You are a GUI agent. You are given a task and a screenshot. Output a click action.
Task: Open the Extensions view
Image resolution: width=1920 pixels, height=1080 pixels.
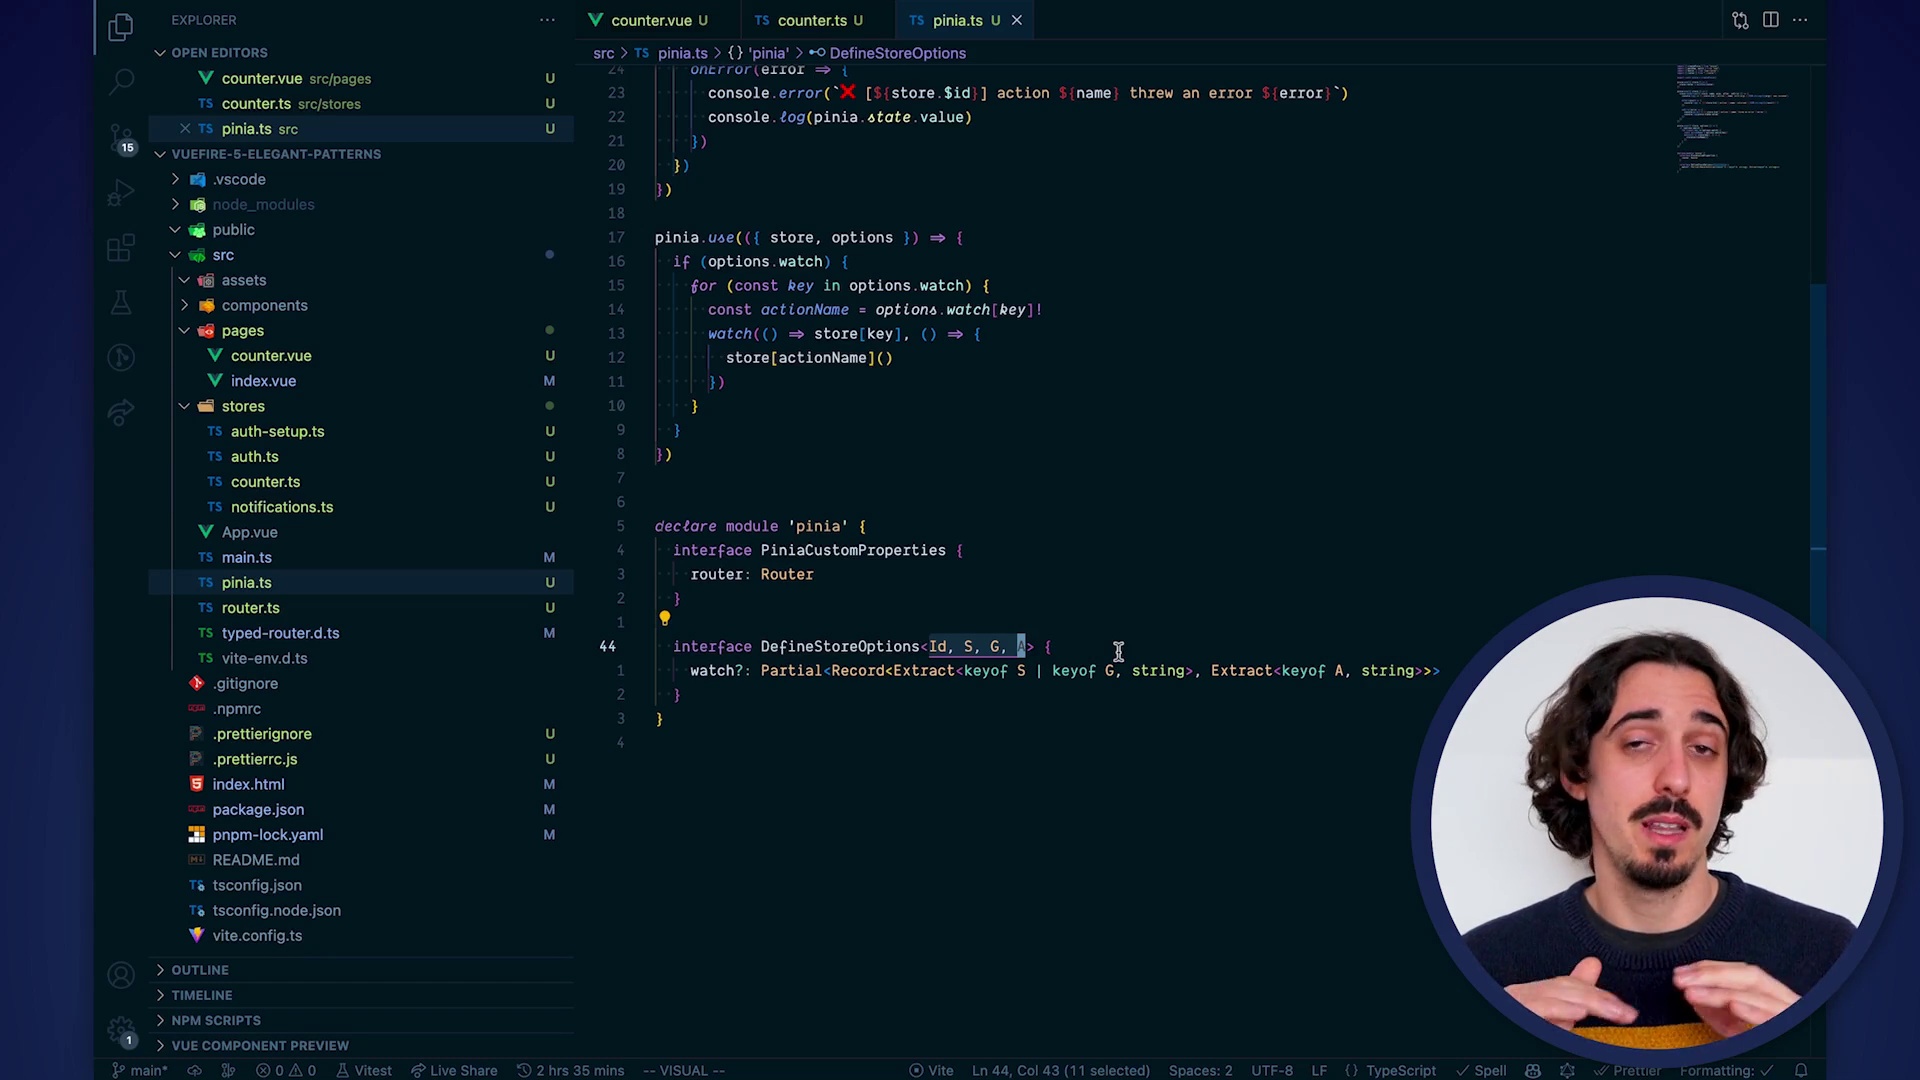point(121,247)
